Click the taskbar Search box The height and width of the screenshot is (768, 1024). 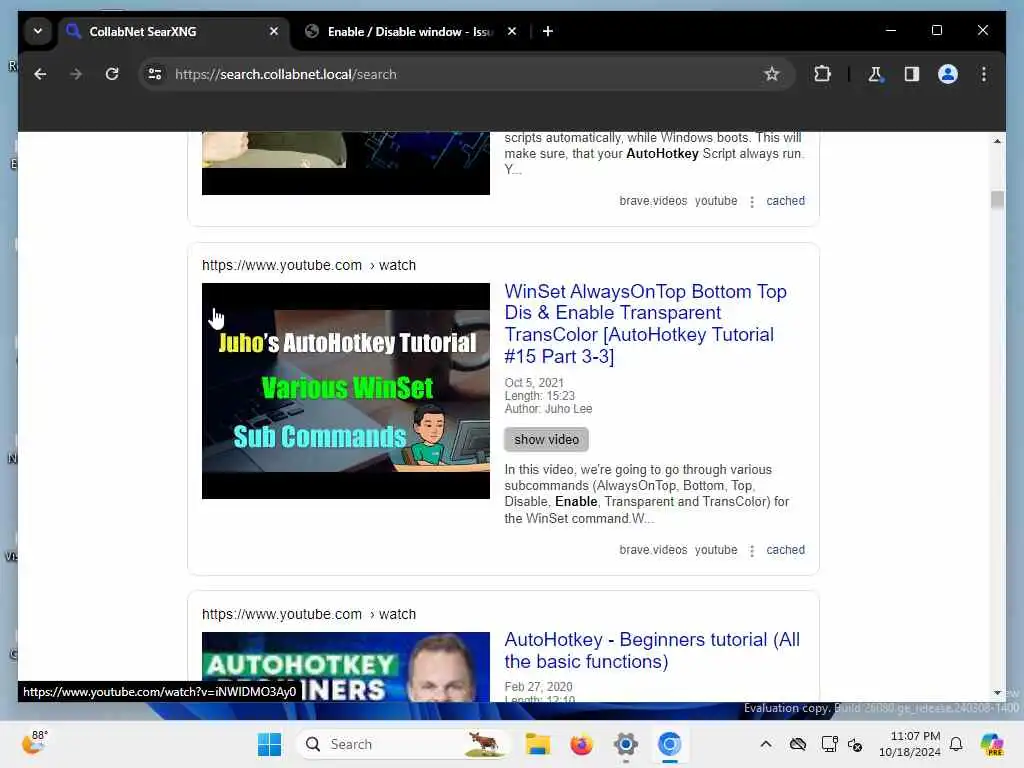click(x=404, y=744)
